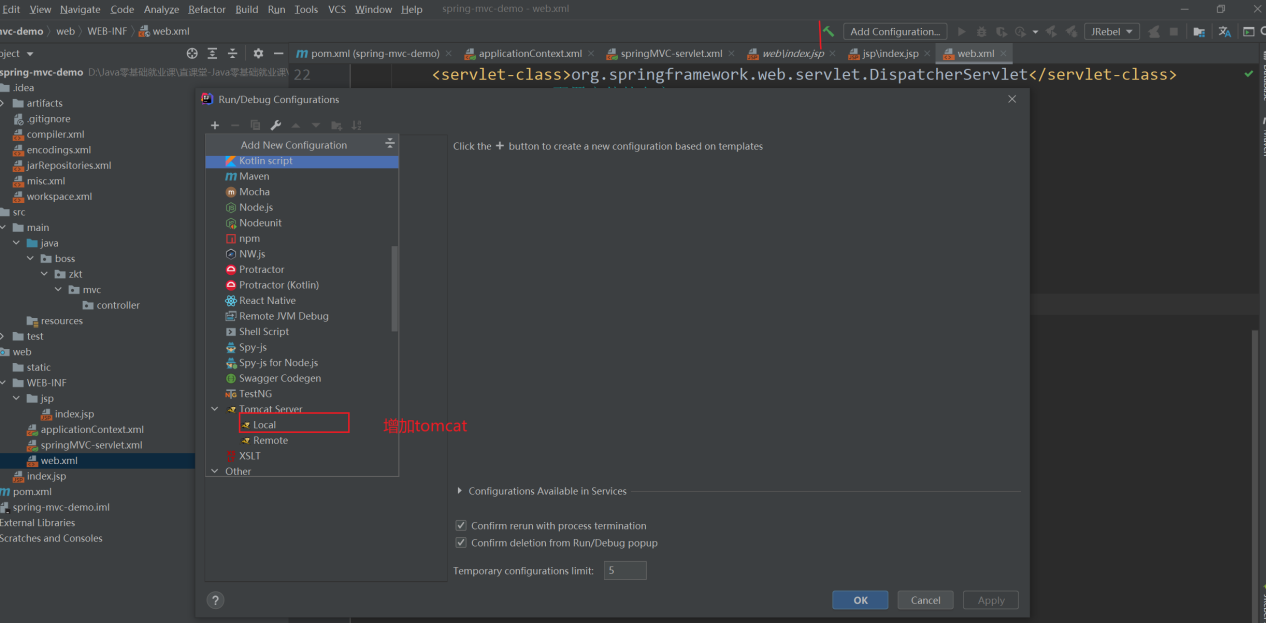1266x623 pixels.
Task: Select Swagger Codegen configuration type
Action: [302, 378]
